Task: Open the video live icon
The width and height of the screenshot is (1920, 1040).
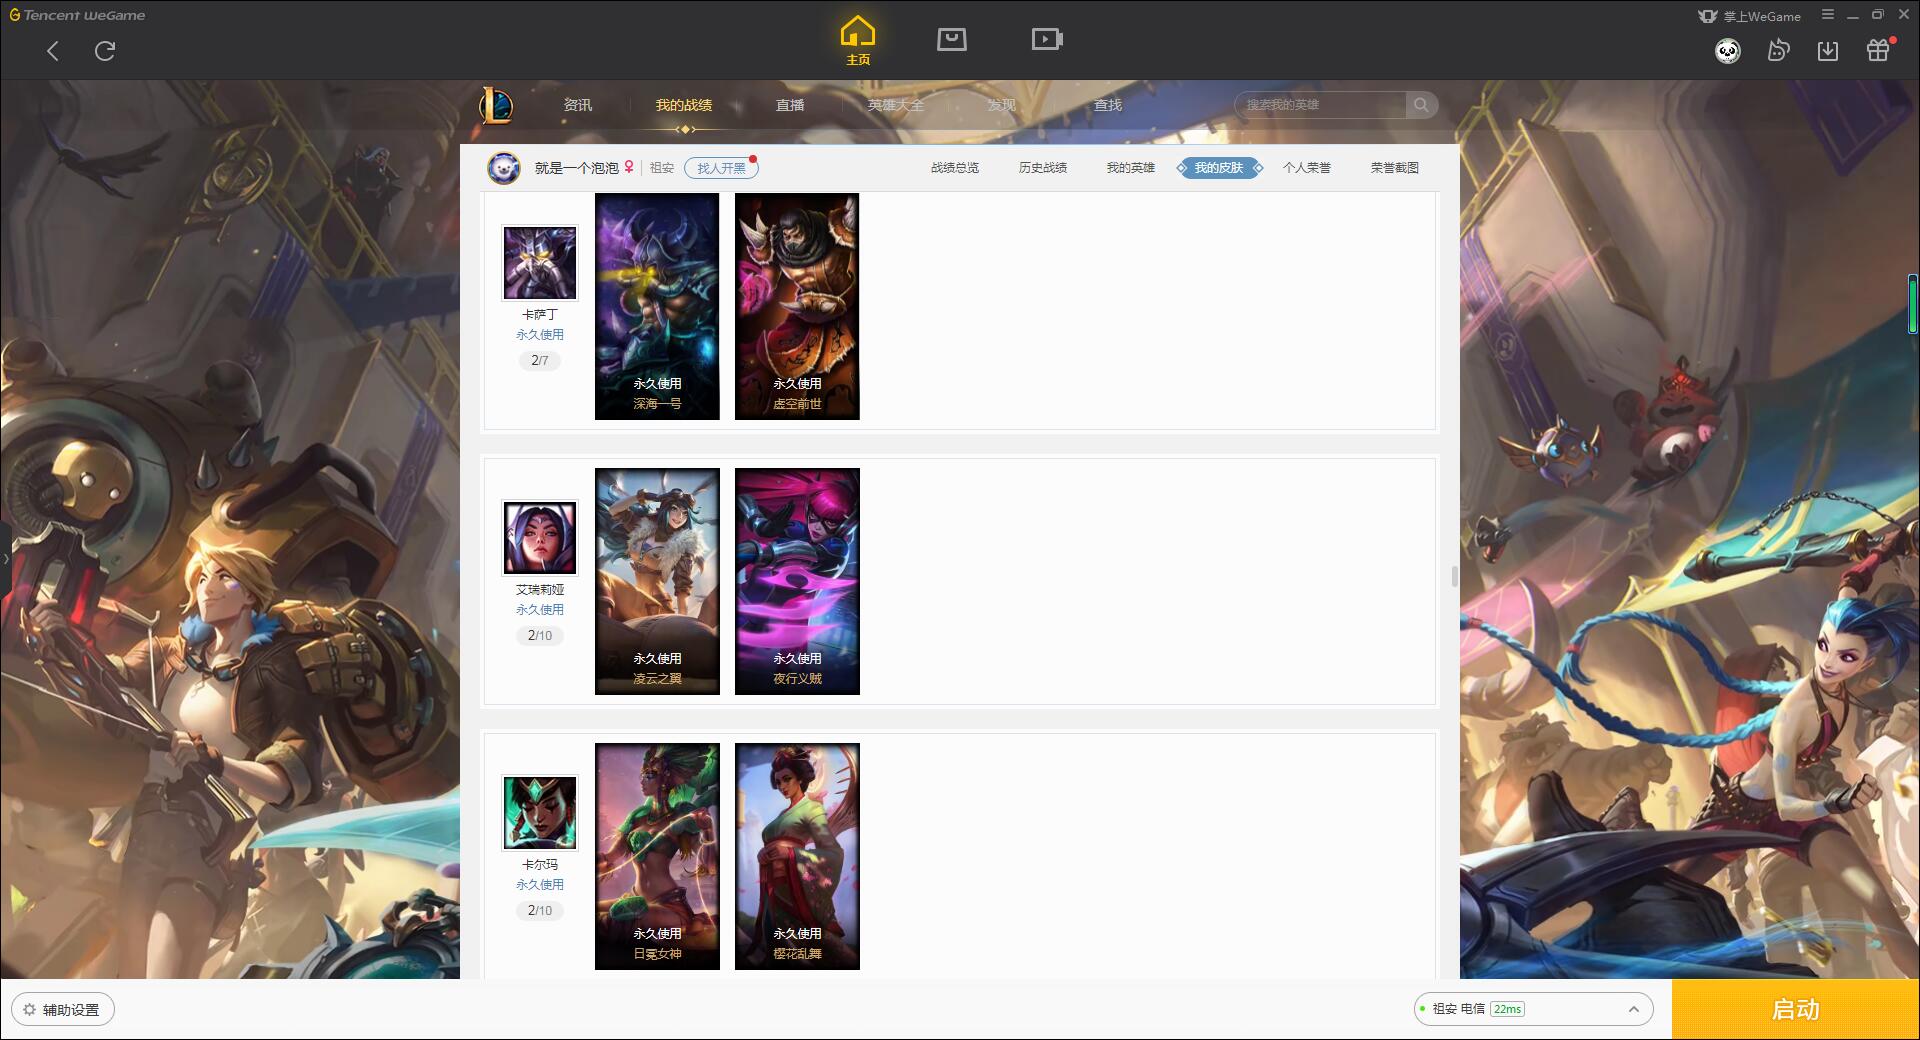Action: pos(1046,39)
